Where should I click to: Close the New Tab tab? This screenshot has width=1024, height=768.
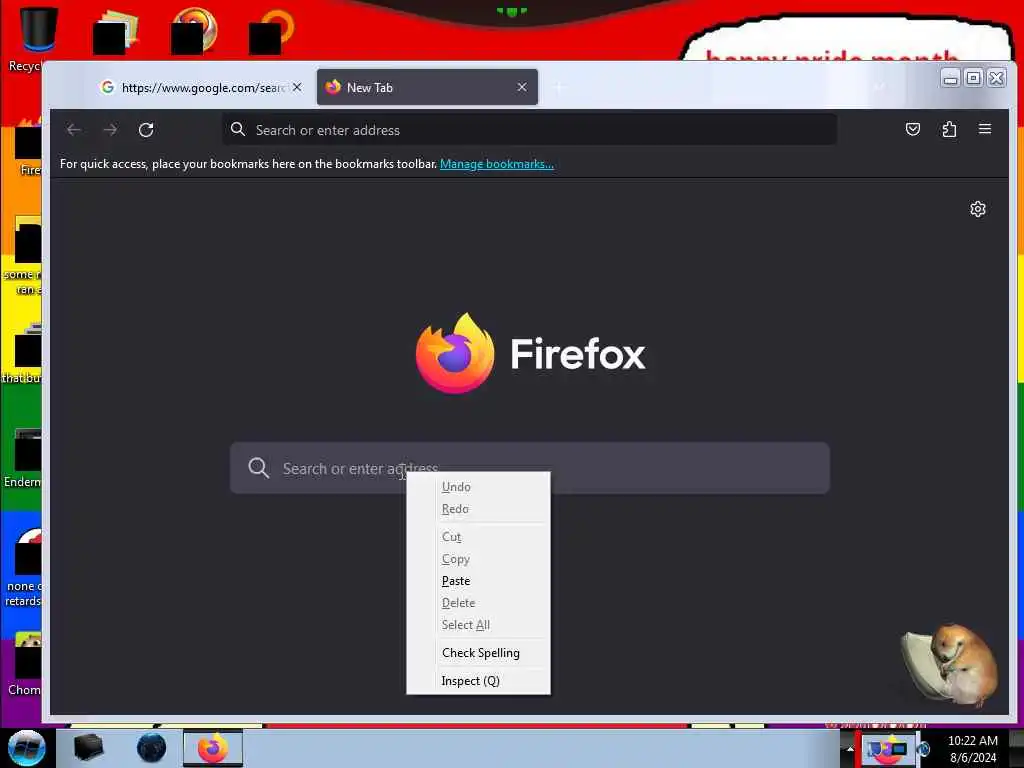tap(522, 87)
